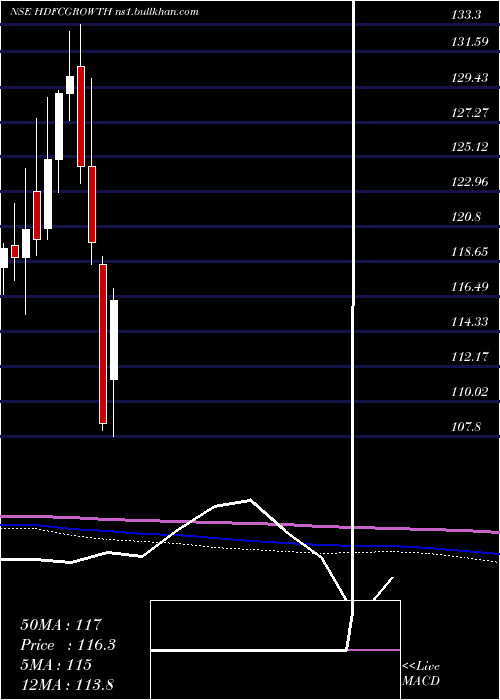The height and width of the screenshot is (700, 500).
Task: Select the 114.33 price axis label
Action: tap(470, 321)
